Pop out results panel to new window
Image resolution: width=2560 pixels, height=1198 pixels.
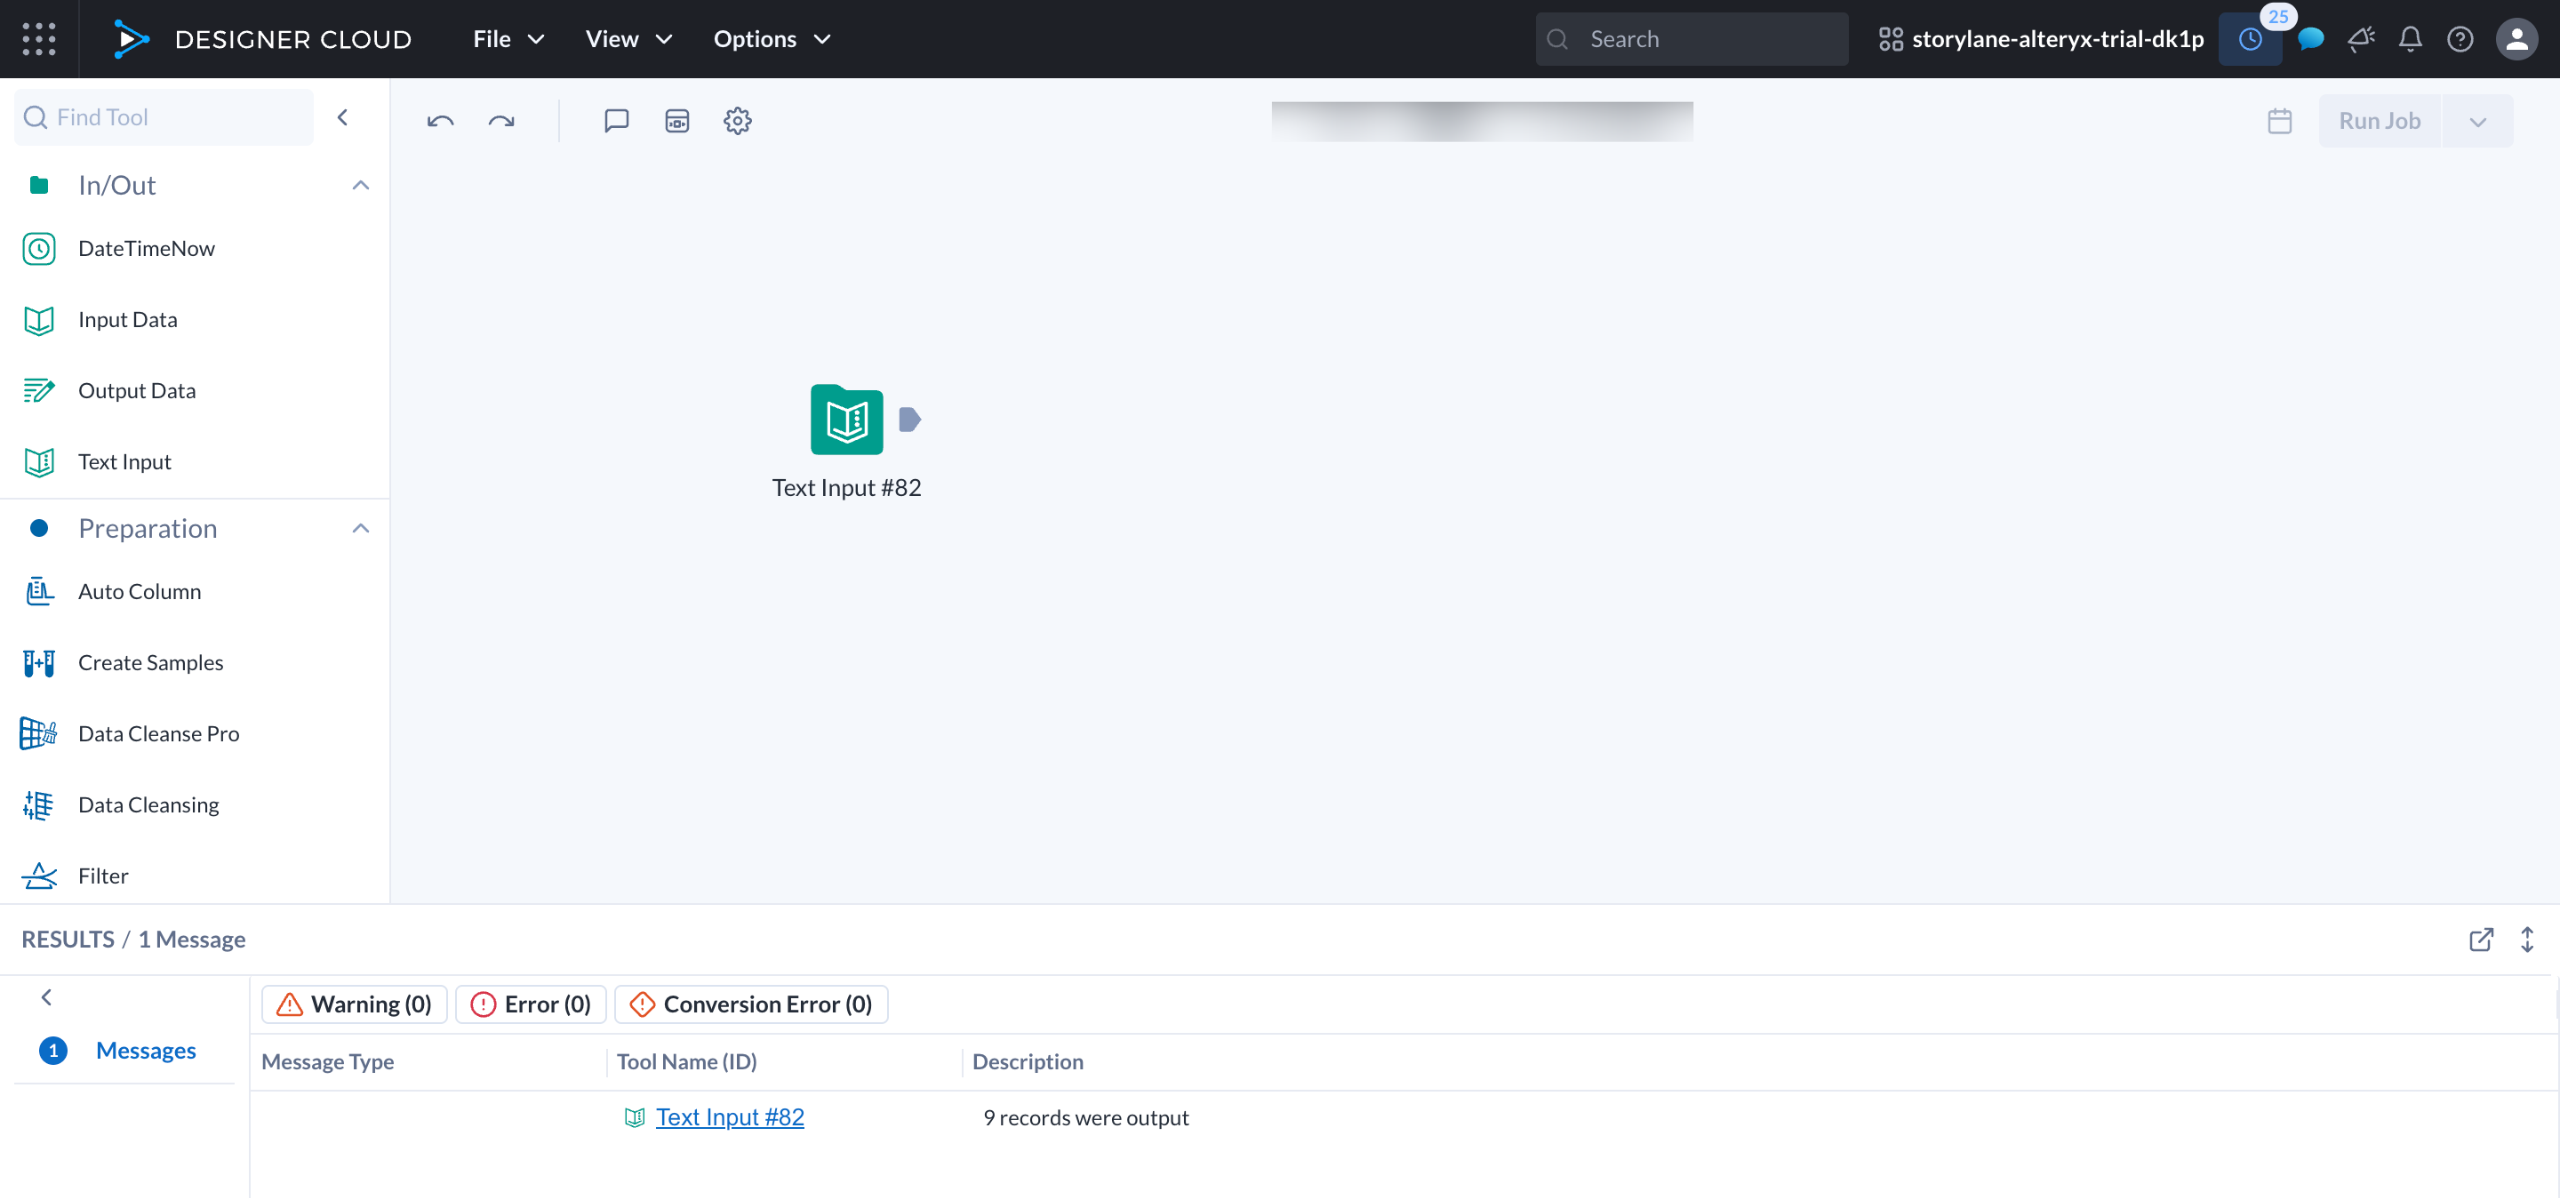2480,939
